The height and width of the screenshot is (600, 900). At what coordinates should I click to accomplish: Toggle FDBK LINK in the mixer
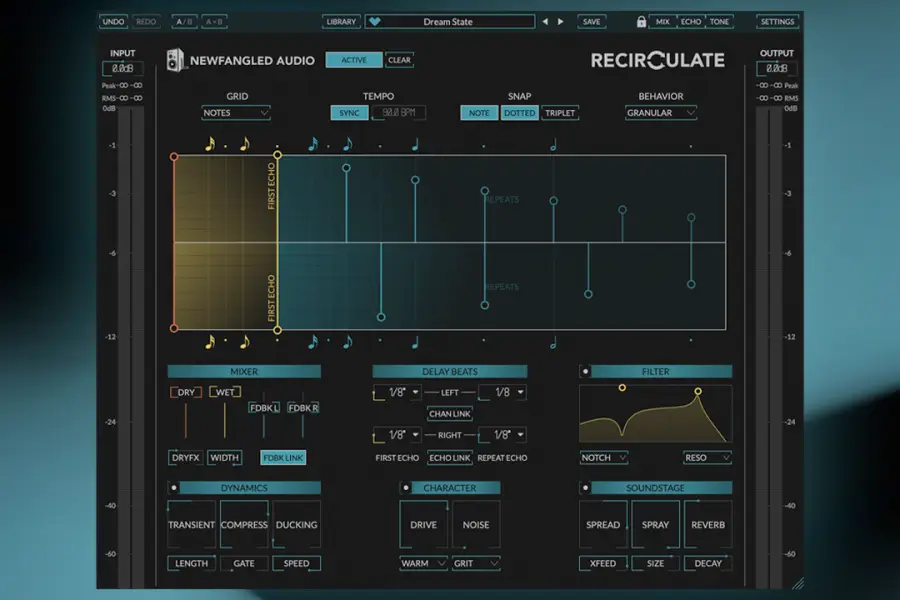pyautogui.click(x=283, y=458)
